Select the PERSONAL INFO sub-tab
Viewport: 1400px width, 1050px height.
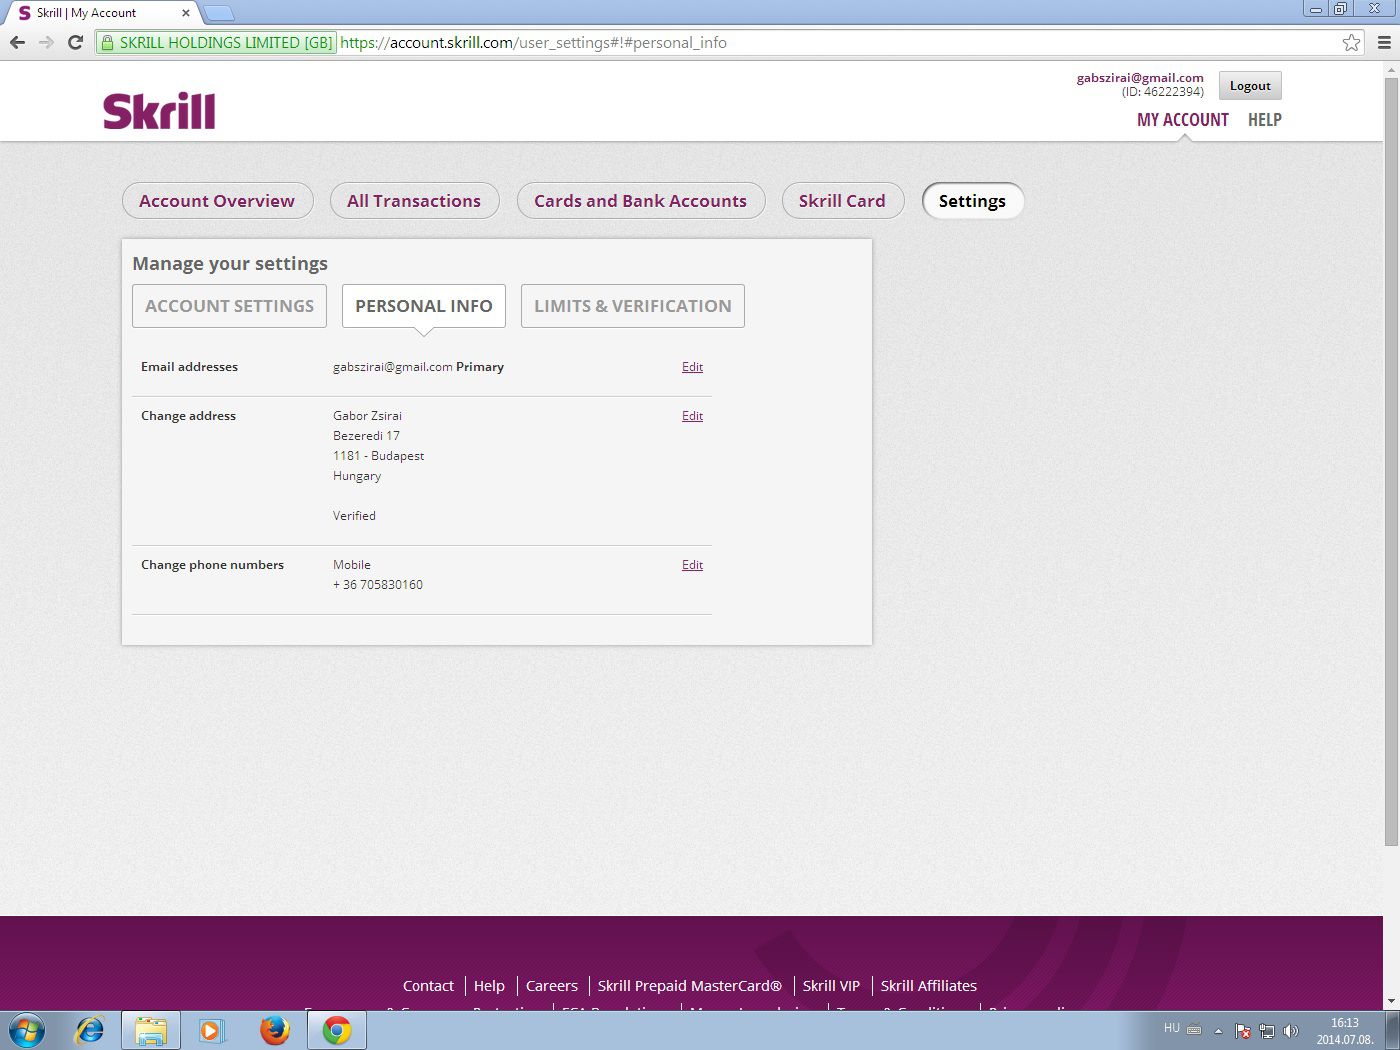(424, 306)
